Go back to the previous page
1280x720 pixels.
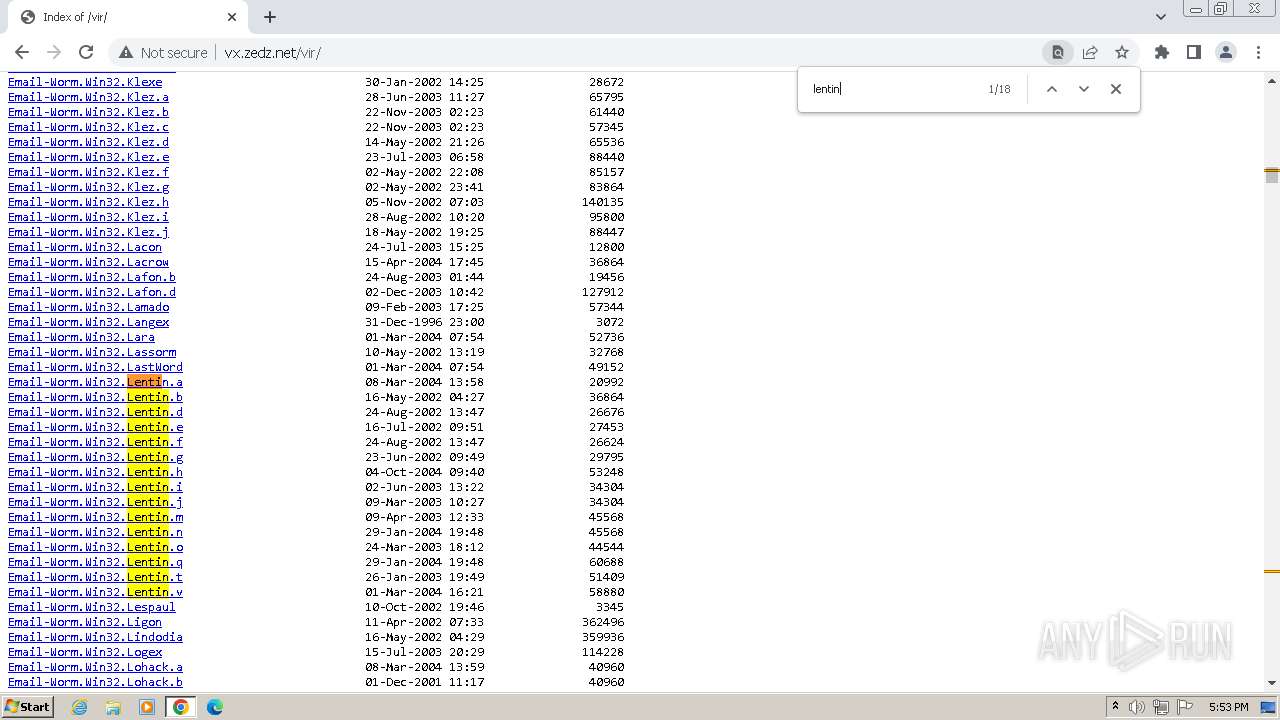22,52
